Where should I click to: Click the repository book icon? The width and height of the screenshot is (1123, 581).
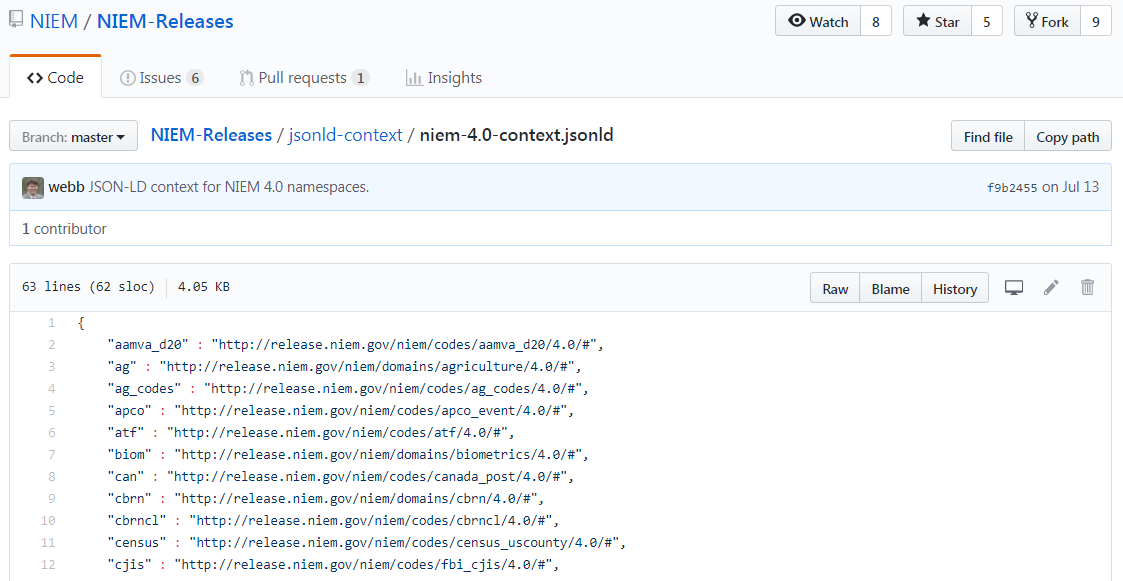coord(16,20)
